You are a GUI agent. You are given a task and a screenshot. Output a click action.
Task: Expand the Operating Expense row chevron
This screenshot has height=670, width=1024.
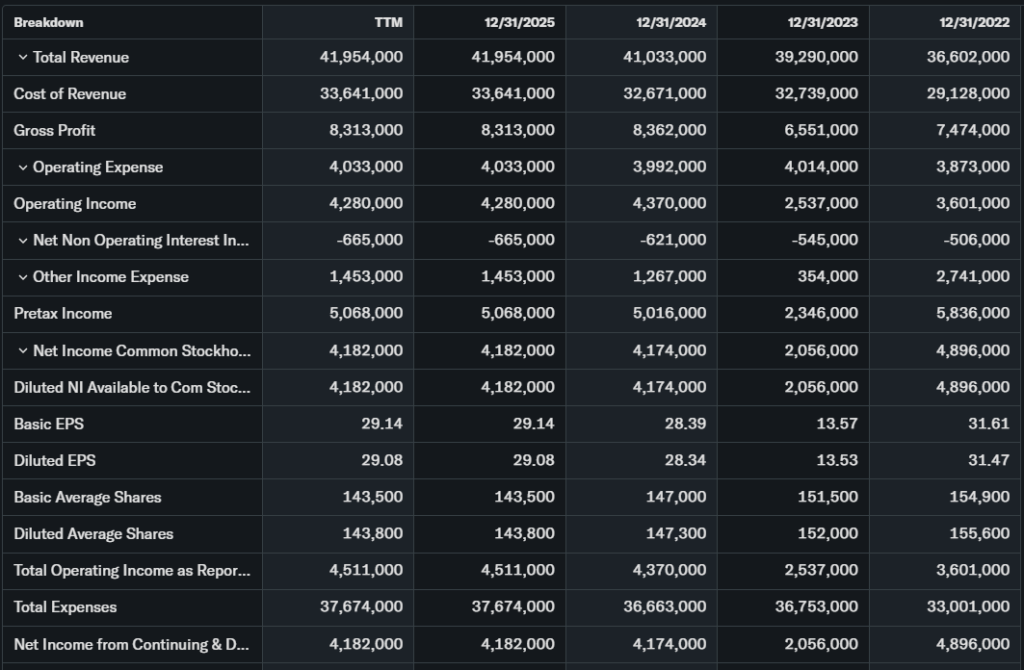tap(22, 167)
